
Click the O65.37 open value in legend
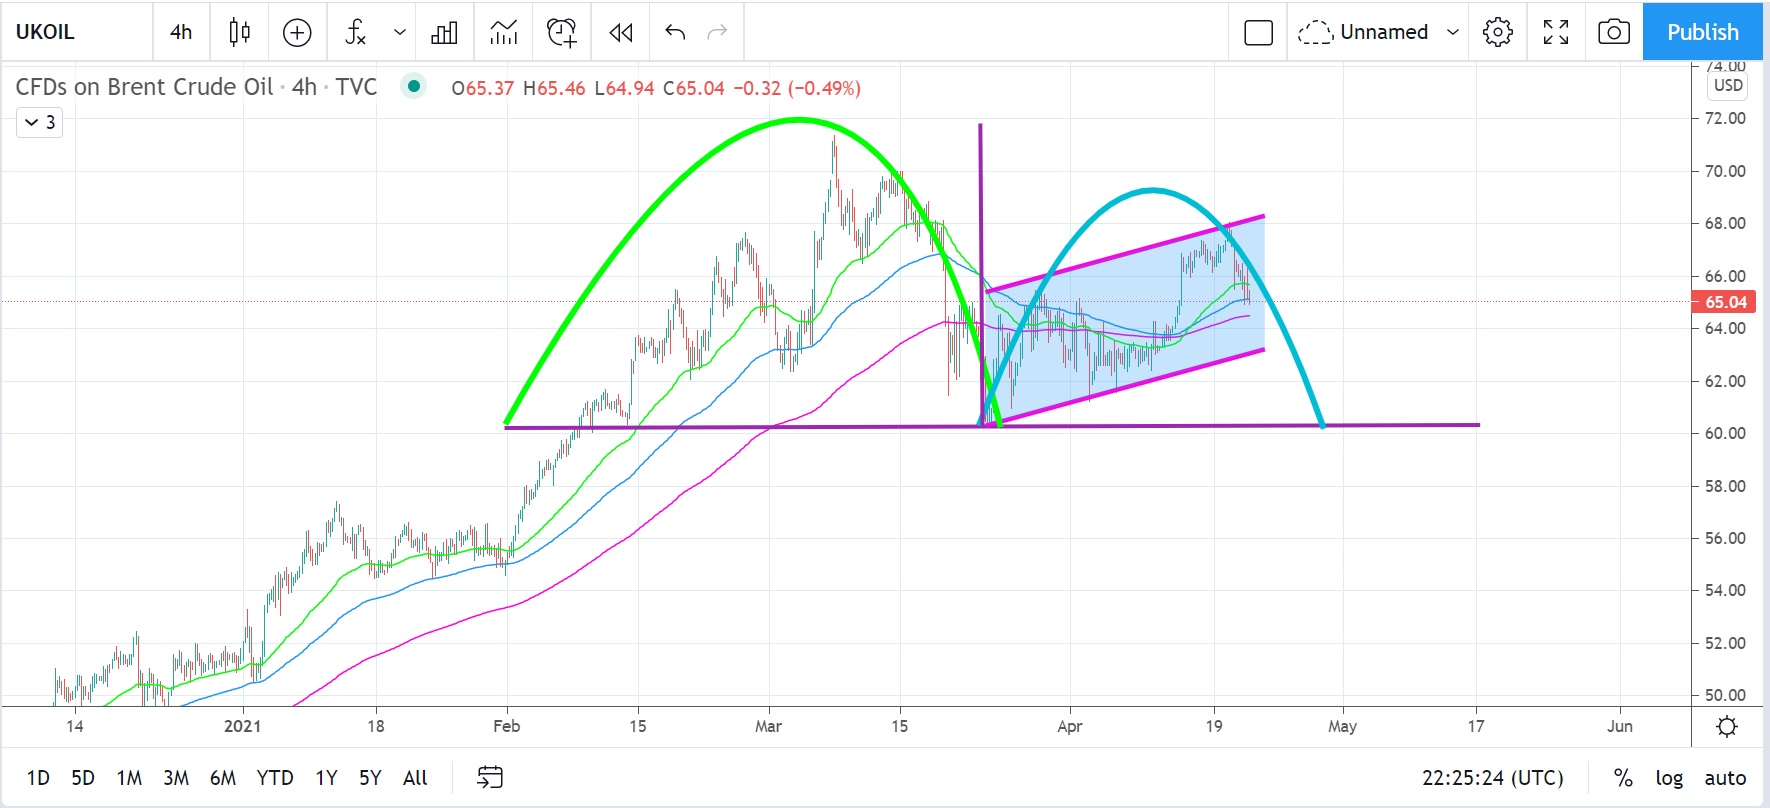coord(483,88)
